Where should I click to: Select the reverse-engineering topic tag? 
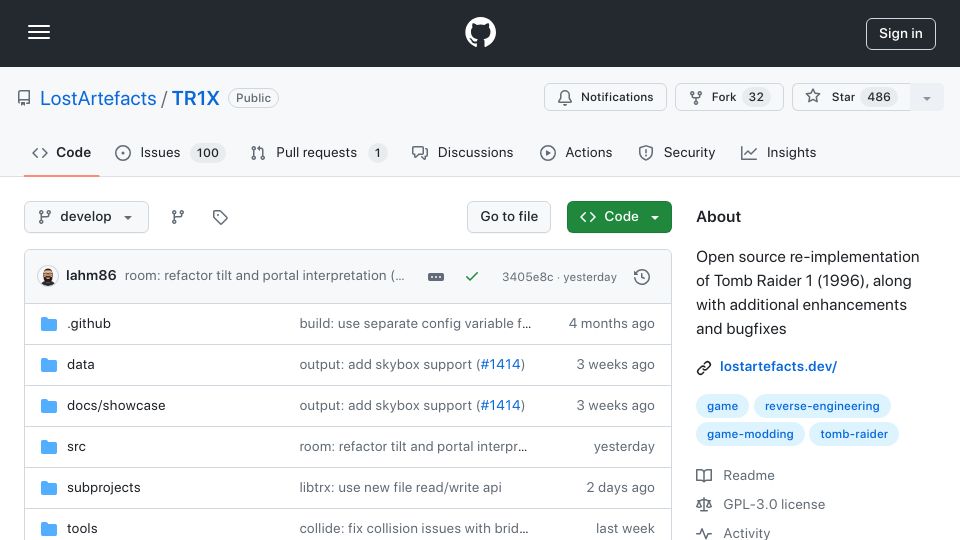point(822,406)
